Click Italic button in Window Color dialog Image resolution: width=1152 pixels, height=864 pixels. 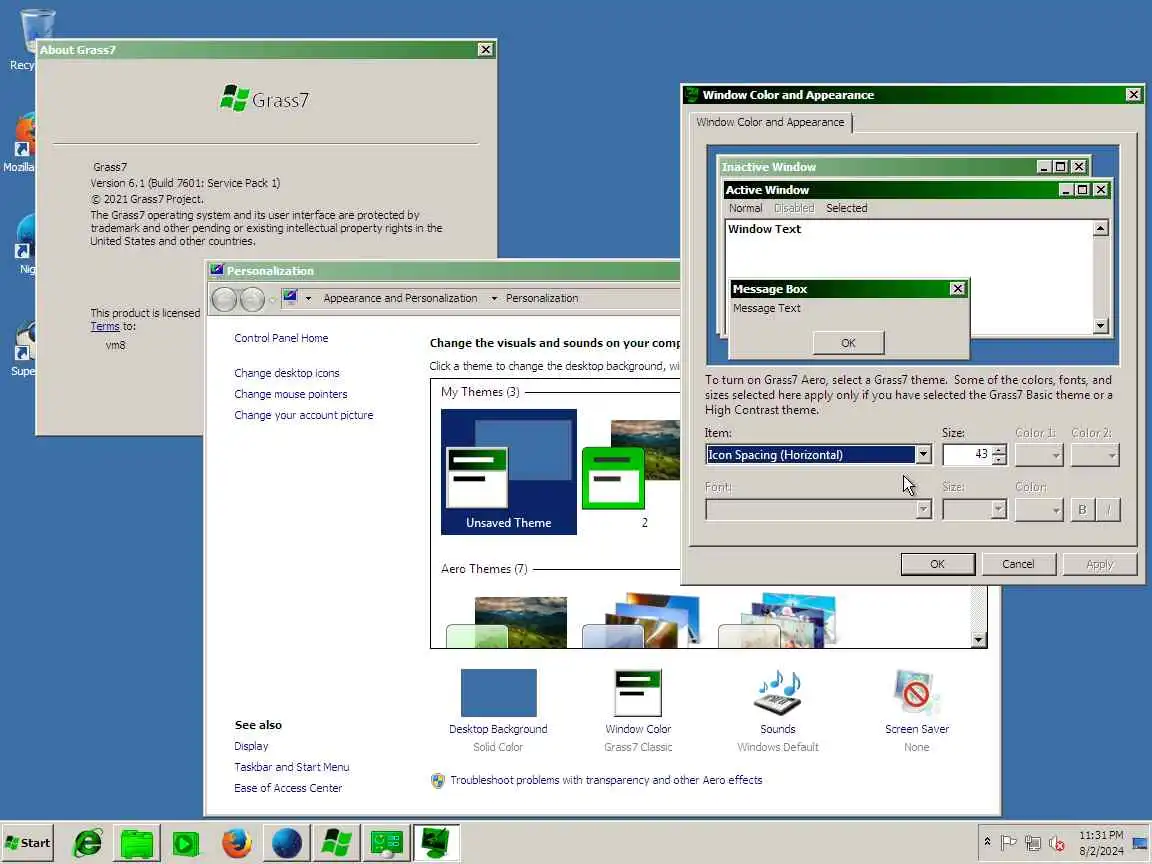(x=1108, y=509)
